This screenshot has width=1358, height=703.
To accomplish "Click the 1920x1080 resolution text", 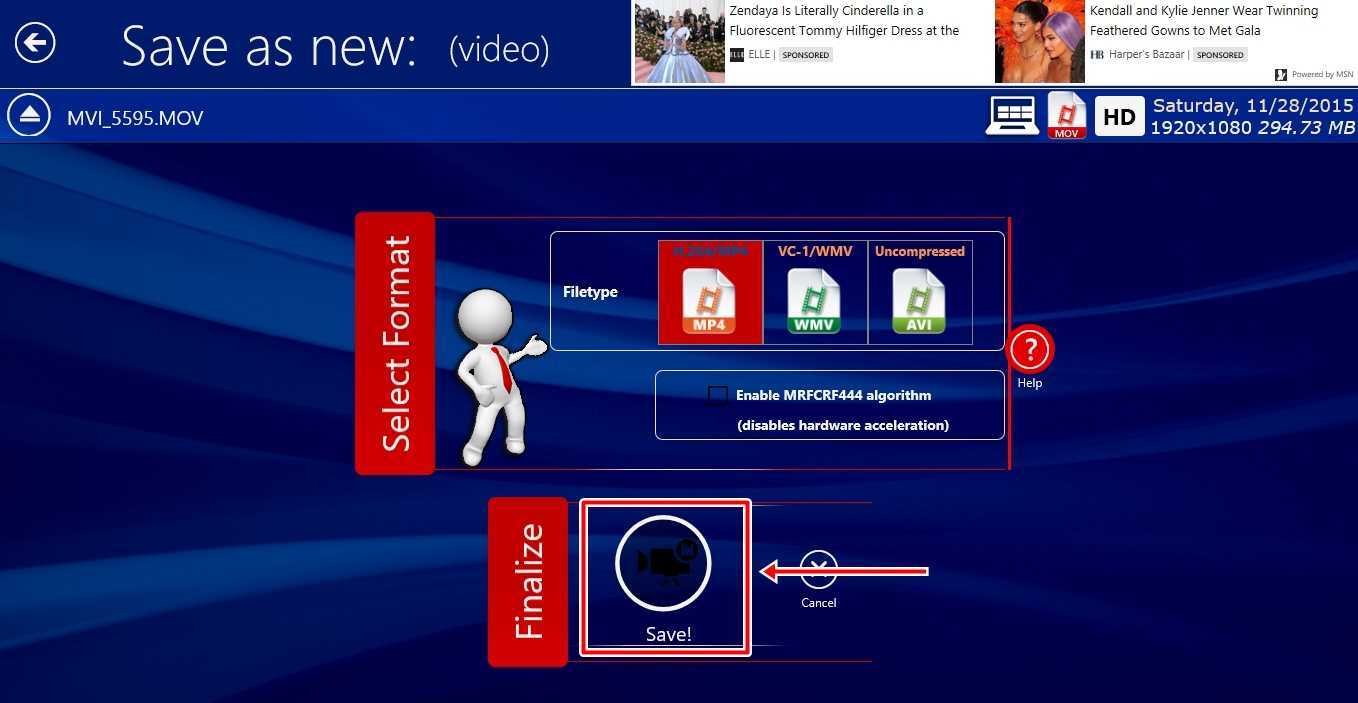I will 1201,128.
